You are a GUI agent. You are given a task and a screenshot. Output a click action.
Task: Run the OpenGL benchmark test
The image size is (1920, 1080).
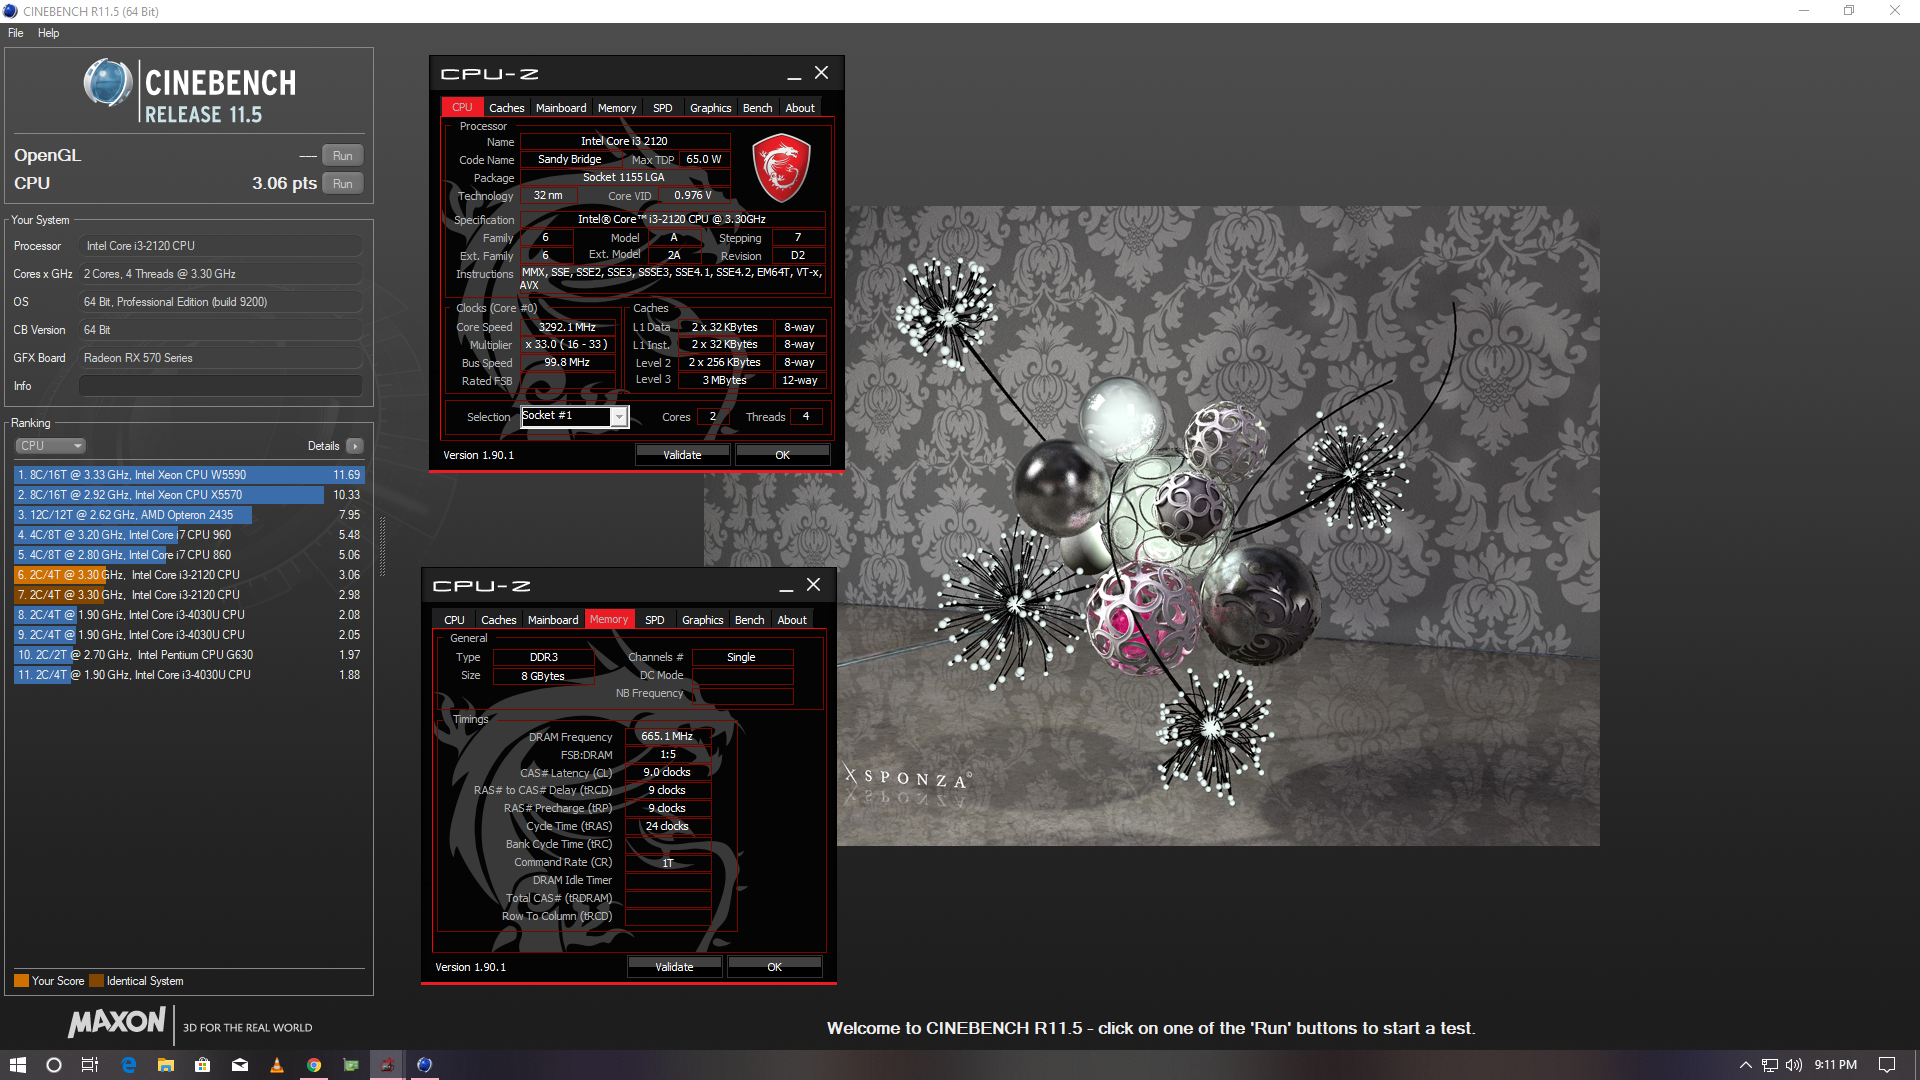[x=343, y=156]
